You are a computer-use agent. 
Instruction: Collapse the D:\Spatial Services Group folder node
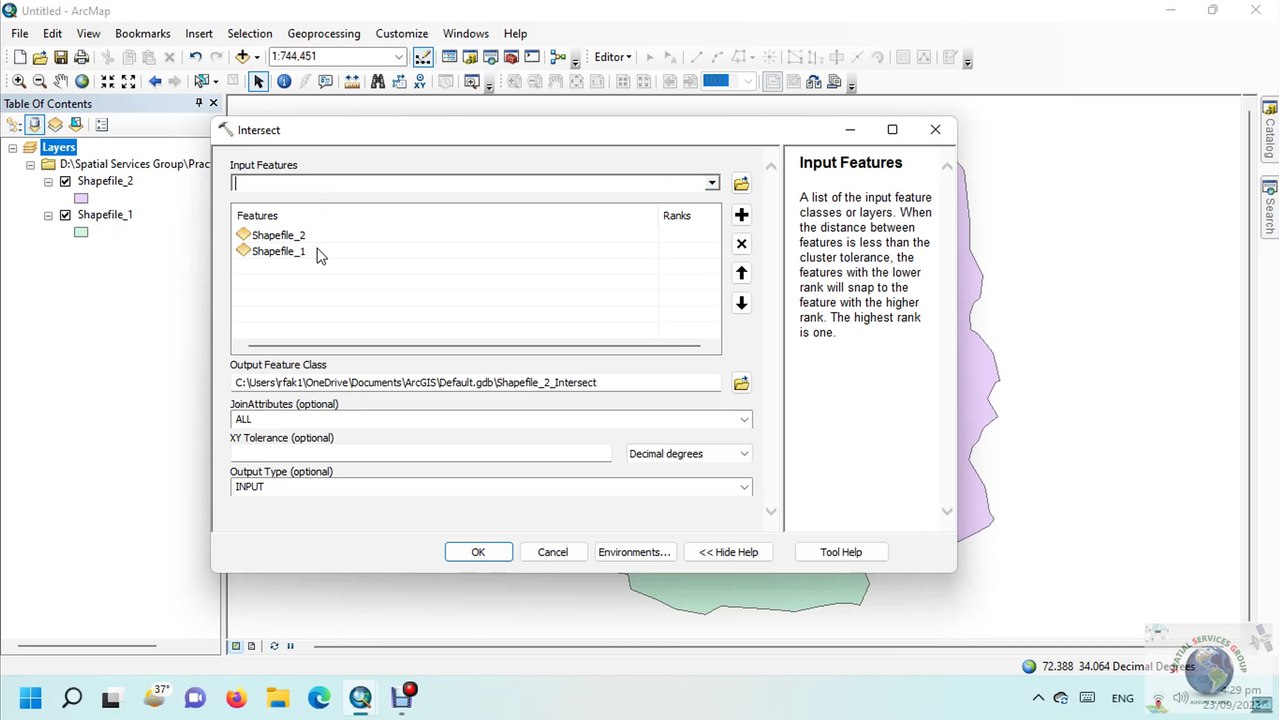(x=31, y=164)
